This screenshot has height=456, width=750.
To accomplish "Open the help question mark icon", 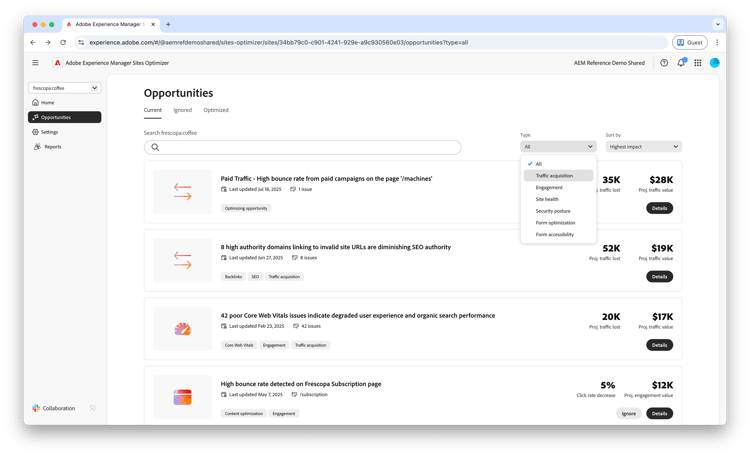I will pyautogui.click(x=664, y=63).
